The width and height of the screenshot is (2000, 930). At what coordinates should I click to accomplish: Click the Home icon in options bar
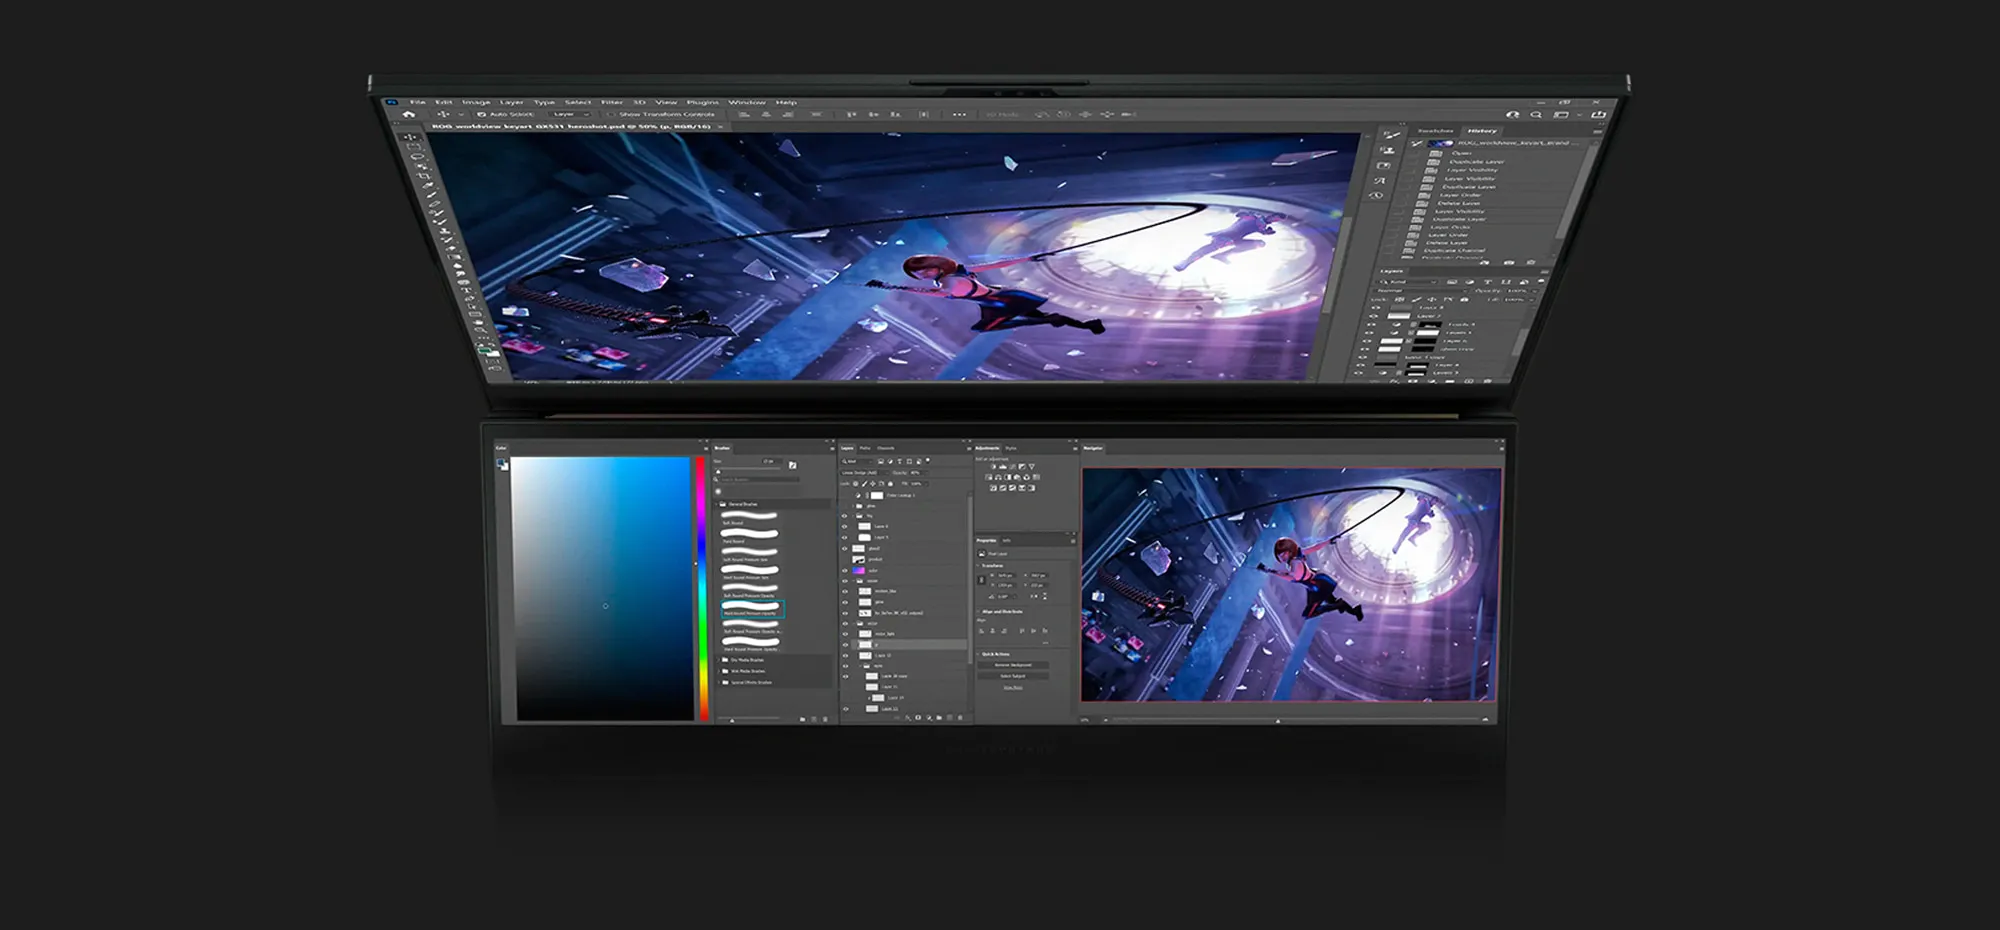pyautogui.click(x=408, y=114)
